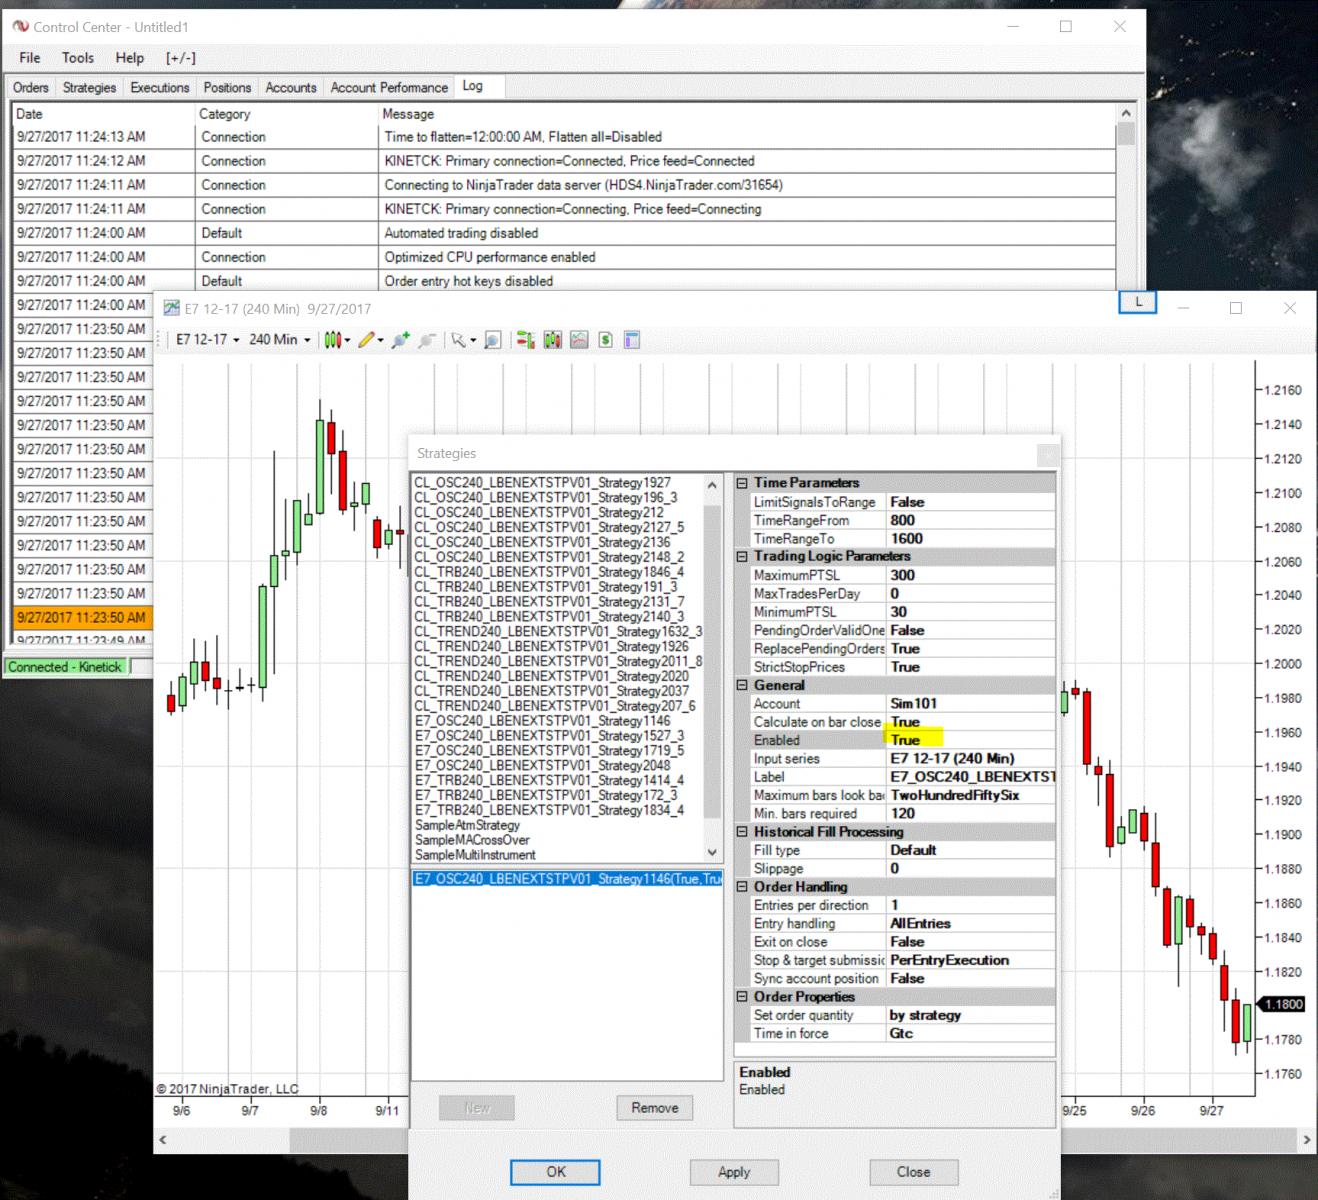Image resolution: width=1318 pixels, height=1200 pixels.
Task: Toggle the StrictStopPrices True value
Action: (x=970, y=667)
